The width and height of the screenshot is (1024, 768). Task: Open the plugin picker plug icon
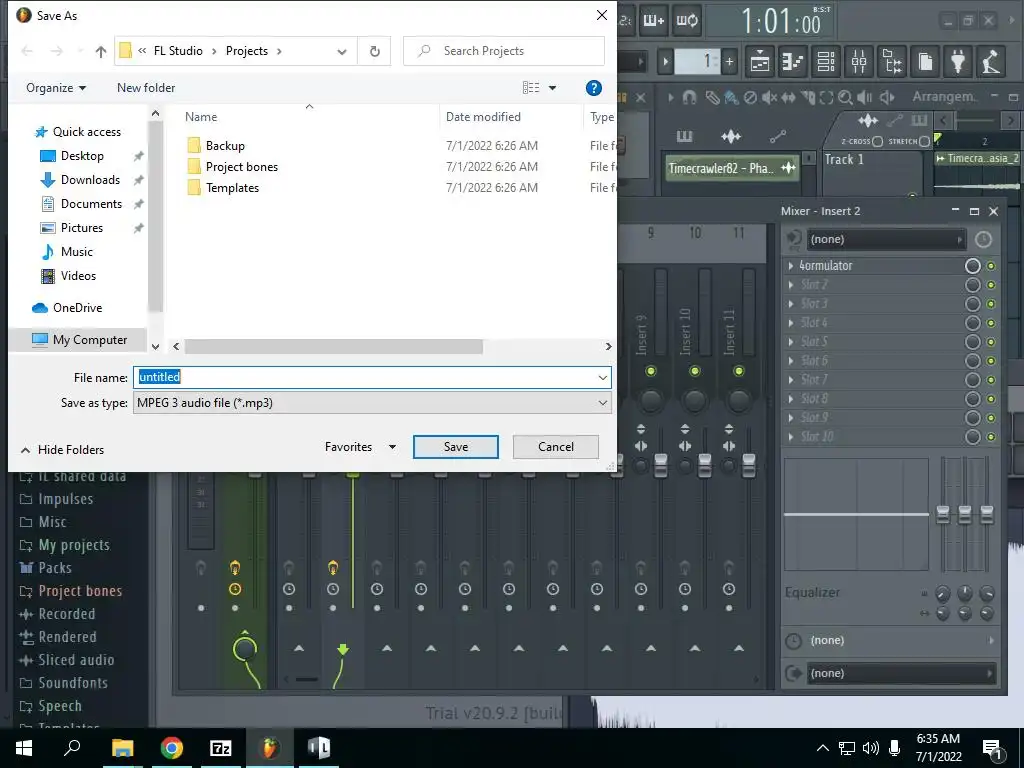pos(958,62)
